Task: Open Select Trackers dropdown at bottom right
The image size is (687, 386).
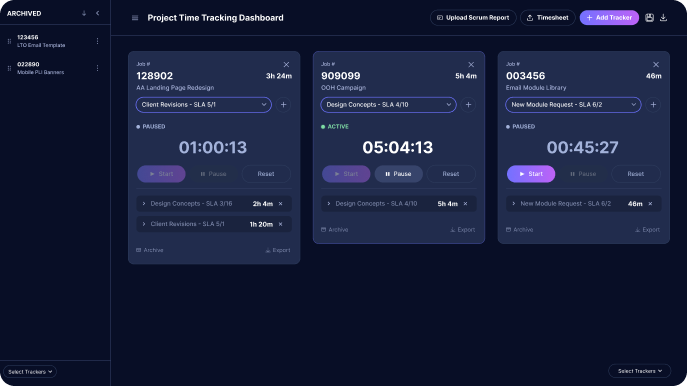Action: pyautogui.click(x=640, y=371)
